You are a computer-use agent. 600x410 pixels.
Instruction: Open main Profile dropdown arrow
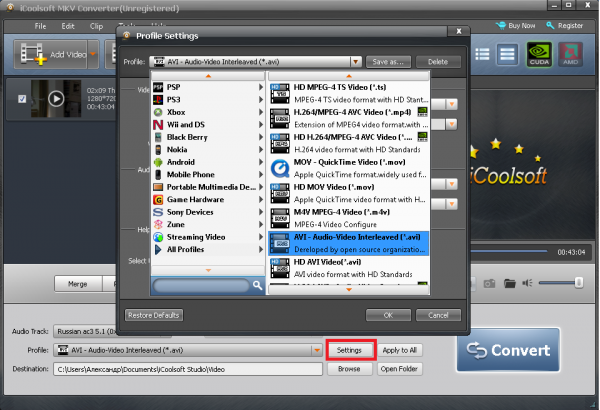point(317,350)
